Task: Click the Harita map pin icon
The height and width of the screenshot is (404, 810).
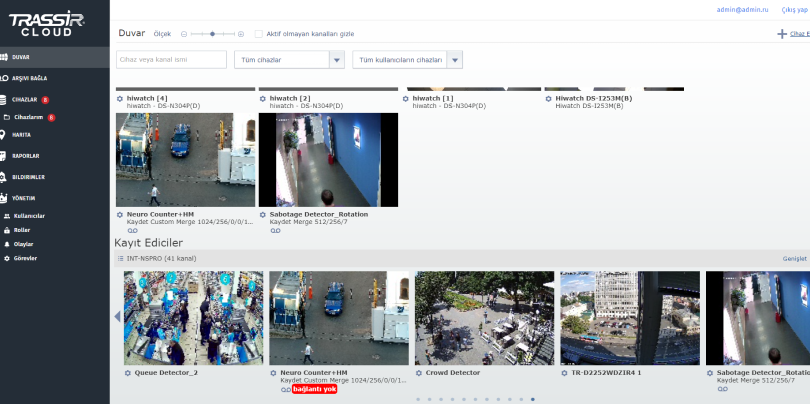Action: [x=3, y=135]
